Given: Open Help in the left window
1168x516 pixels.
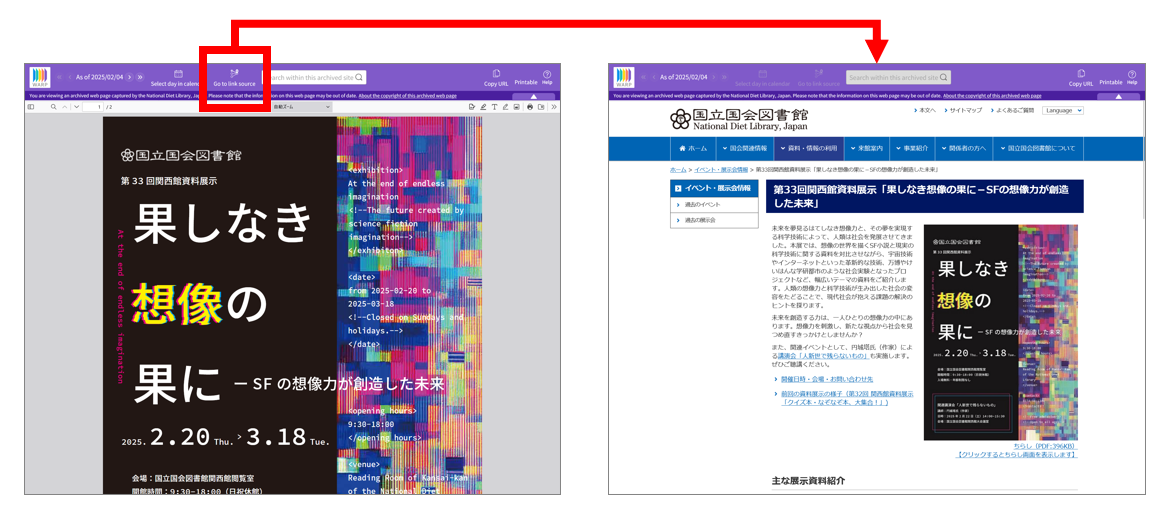Looking at the screenshot, I should [548, 77].
